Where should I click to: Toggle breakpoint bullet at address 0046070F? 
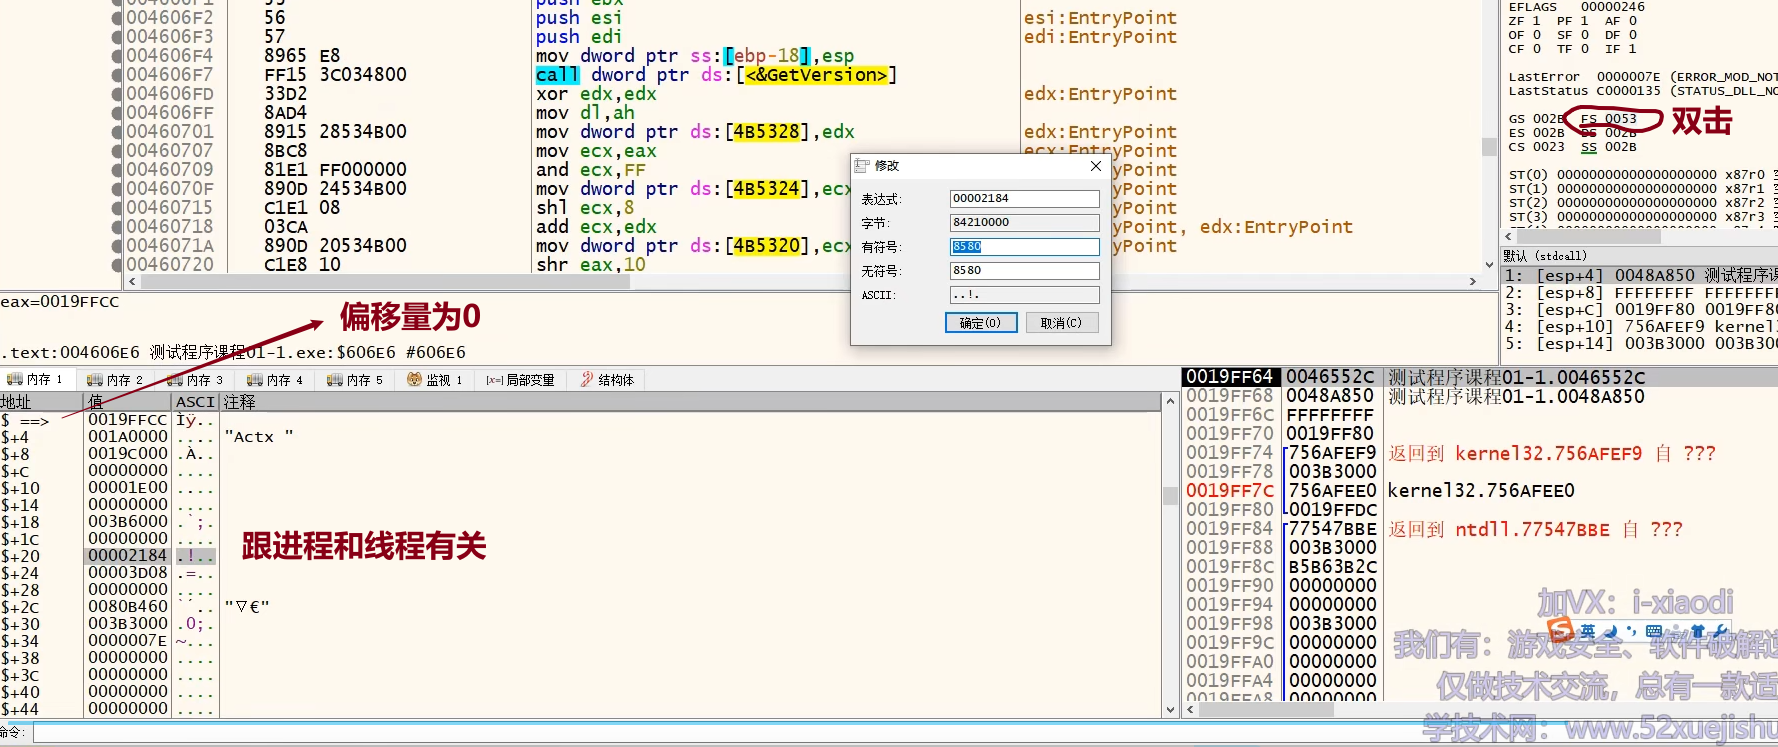(x=117, y=189)
